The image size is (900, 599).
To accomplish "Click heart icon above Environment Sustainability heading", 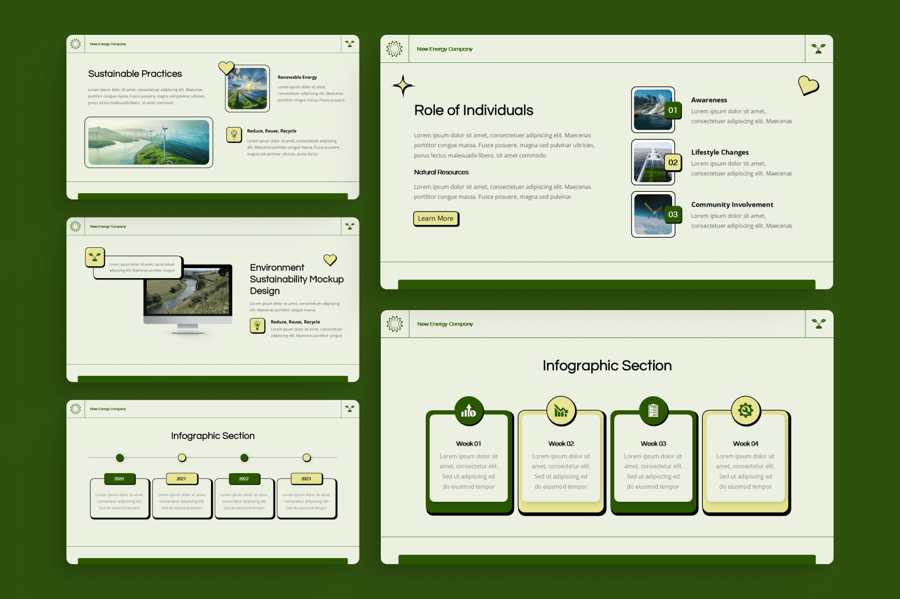I will tap(330, 260).
